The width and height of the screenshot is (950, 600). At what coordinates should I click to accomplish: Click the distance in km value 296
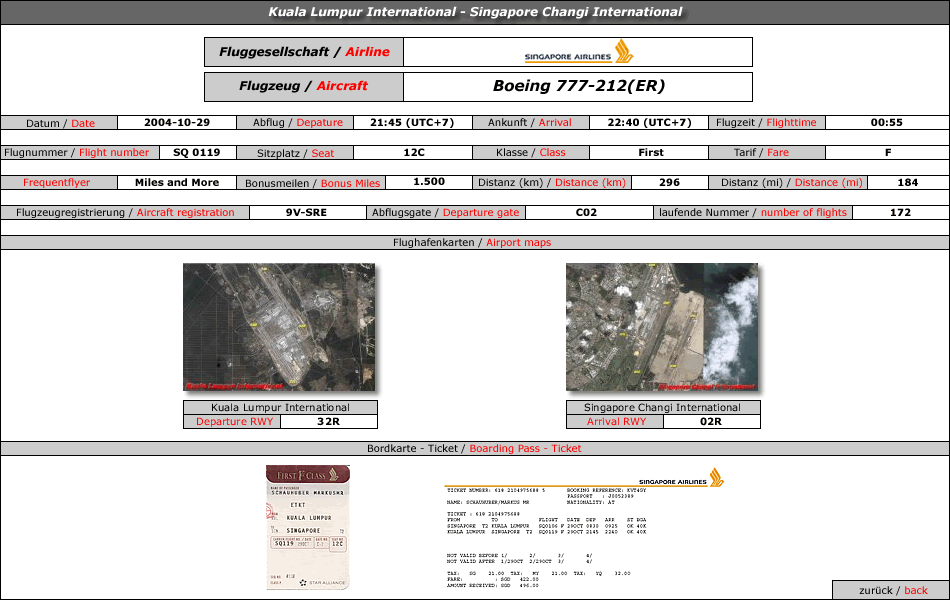(x=669, y=182)
